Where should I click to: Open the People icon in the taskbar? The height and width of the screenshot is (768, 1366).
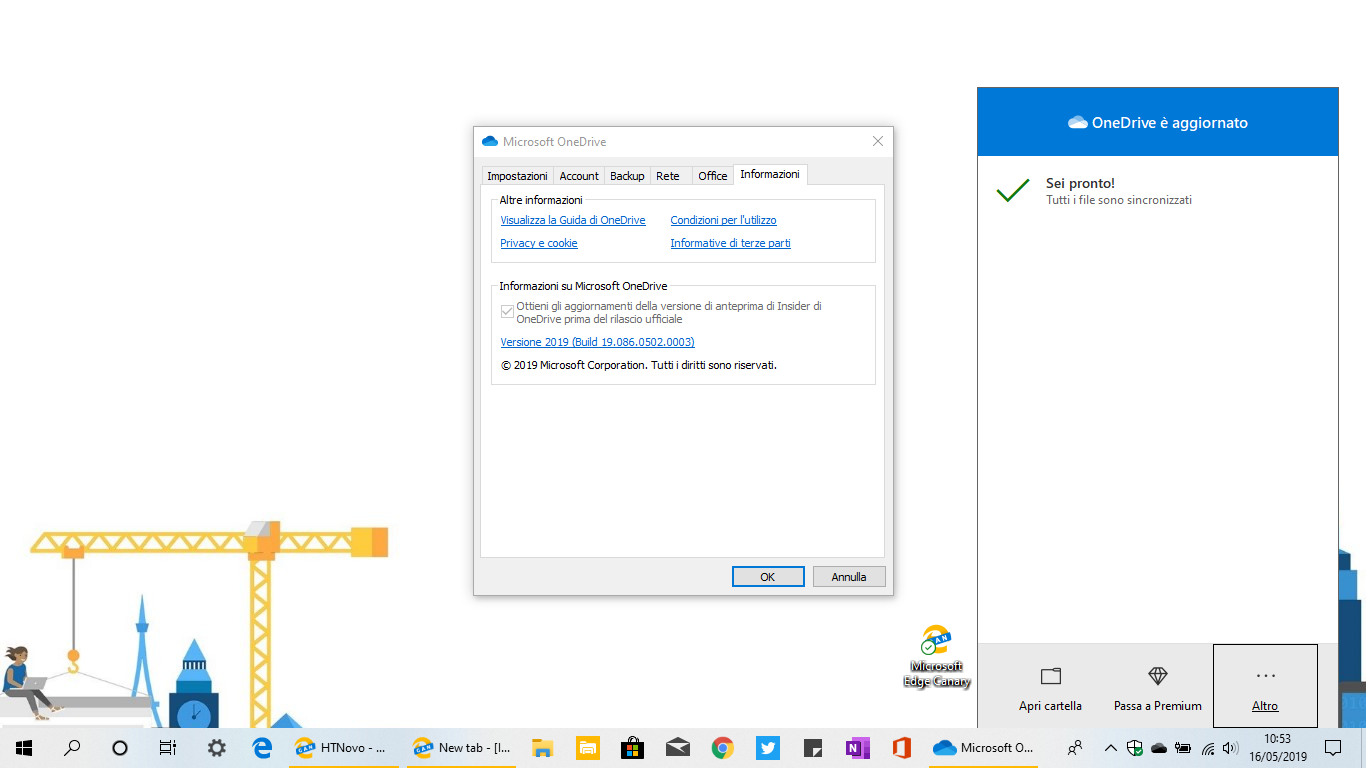pyautogui.click(x=1076, y=747)
